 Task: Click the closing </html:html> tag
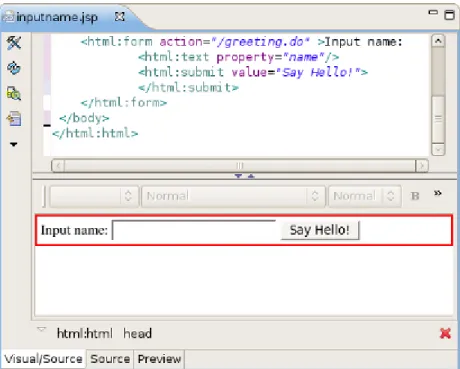coord(95,133)
